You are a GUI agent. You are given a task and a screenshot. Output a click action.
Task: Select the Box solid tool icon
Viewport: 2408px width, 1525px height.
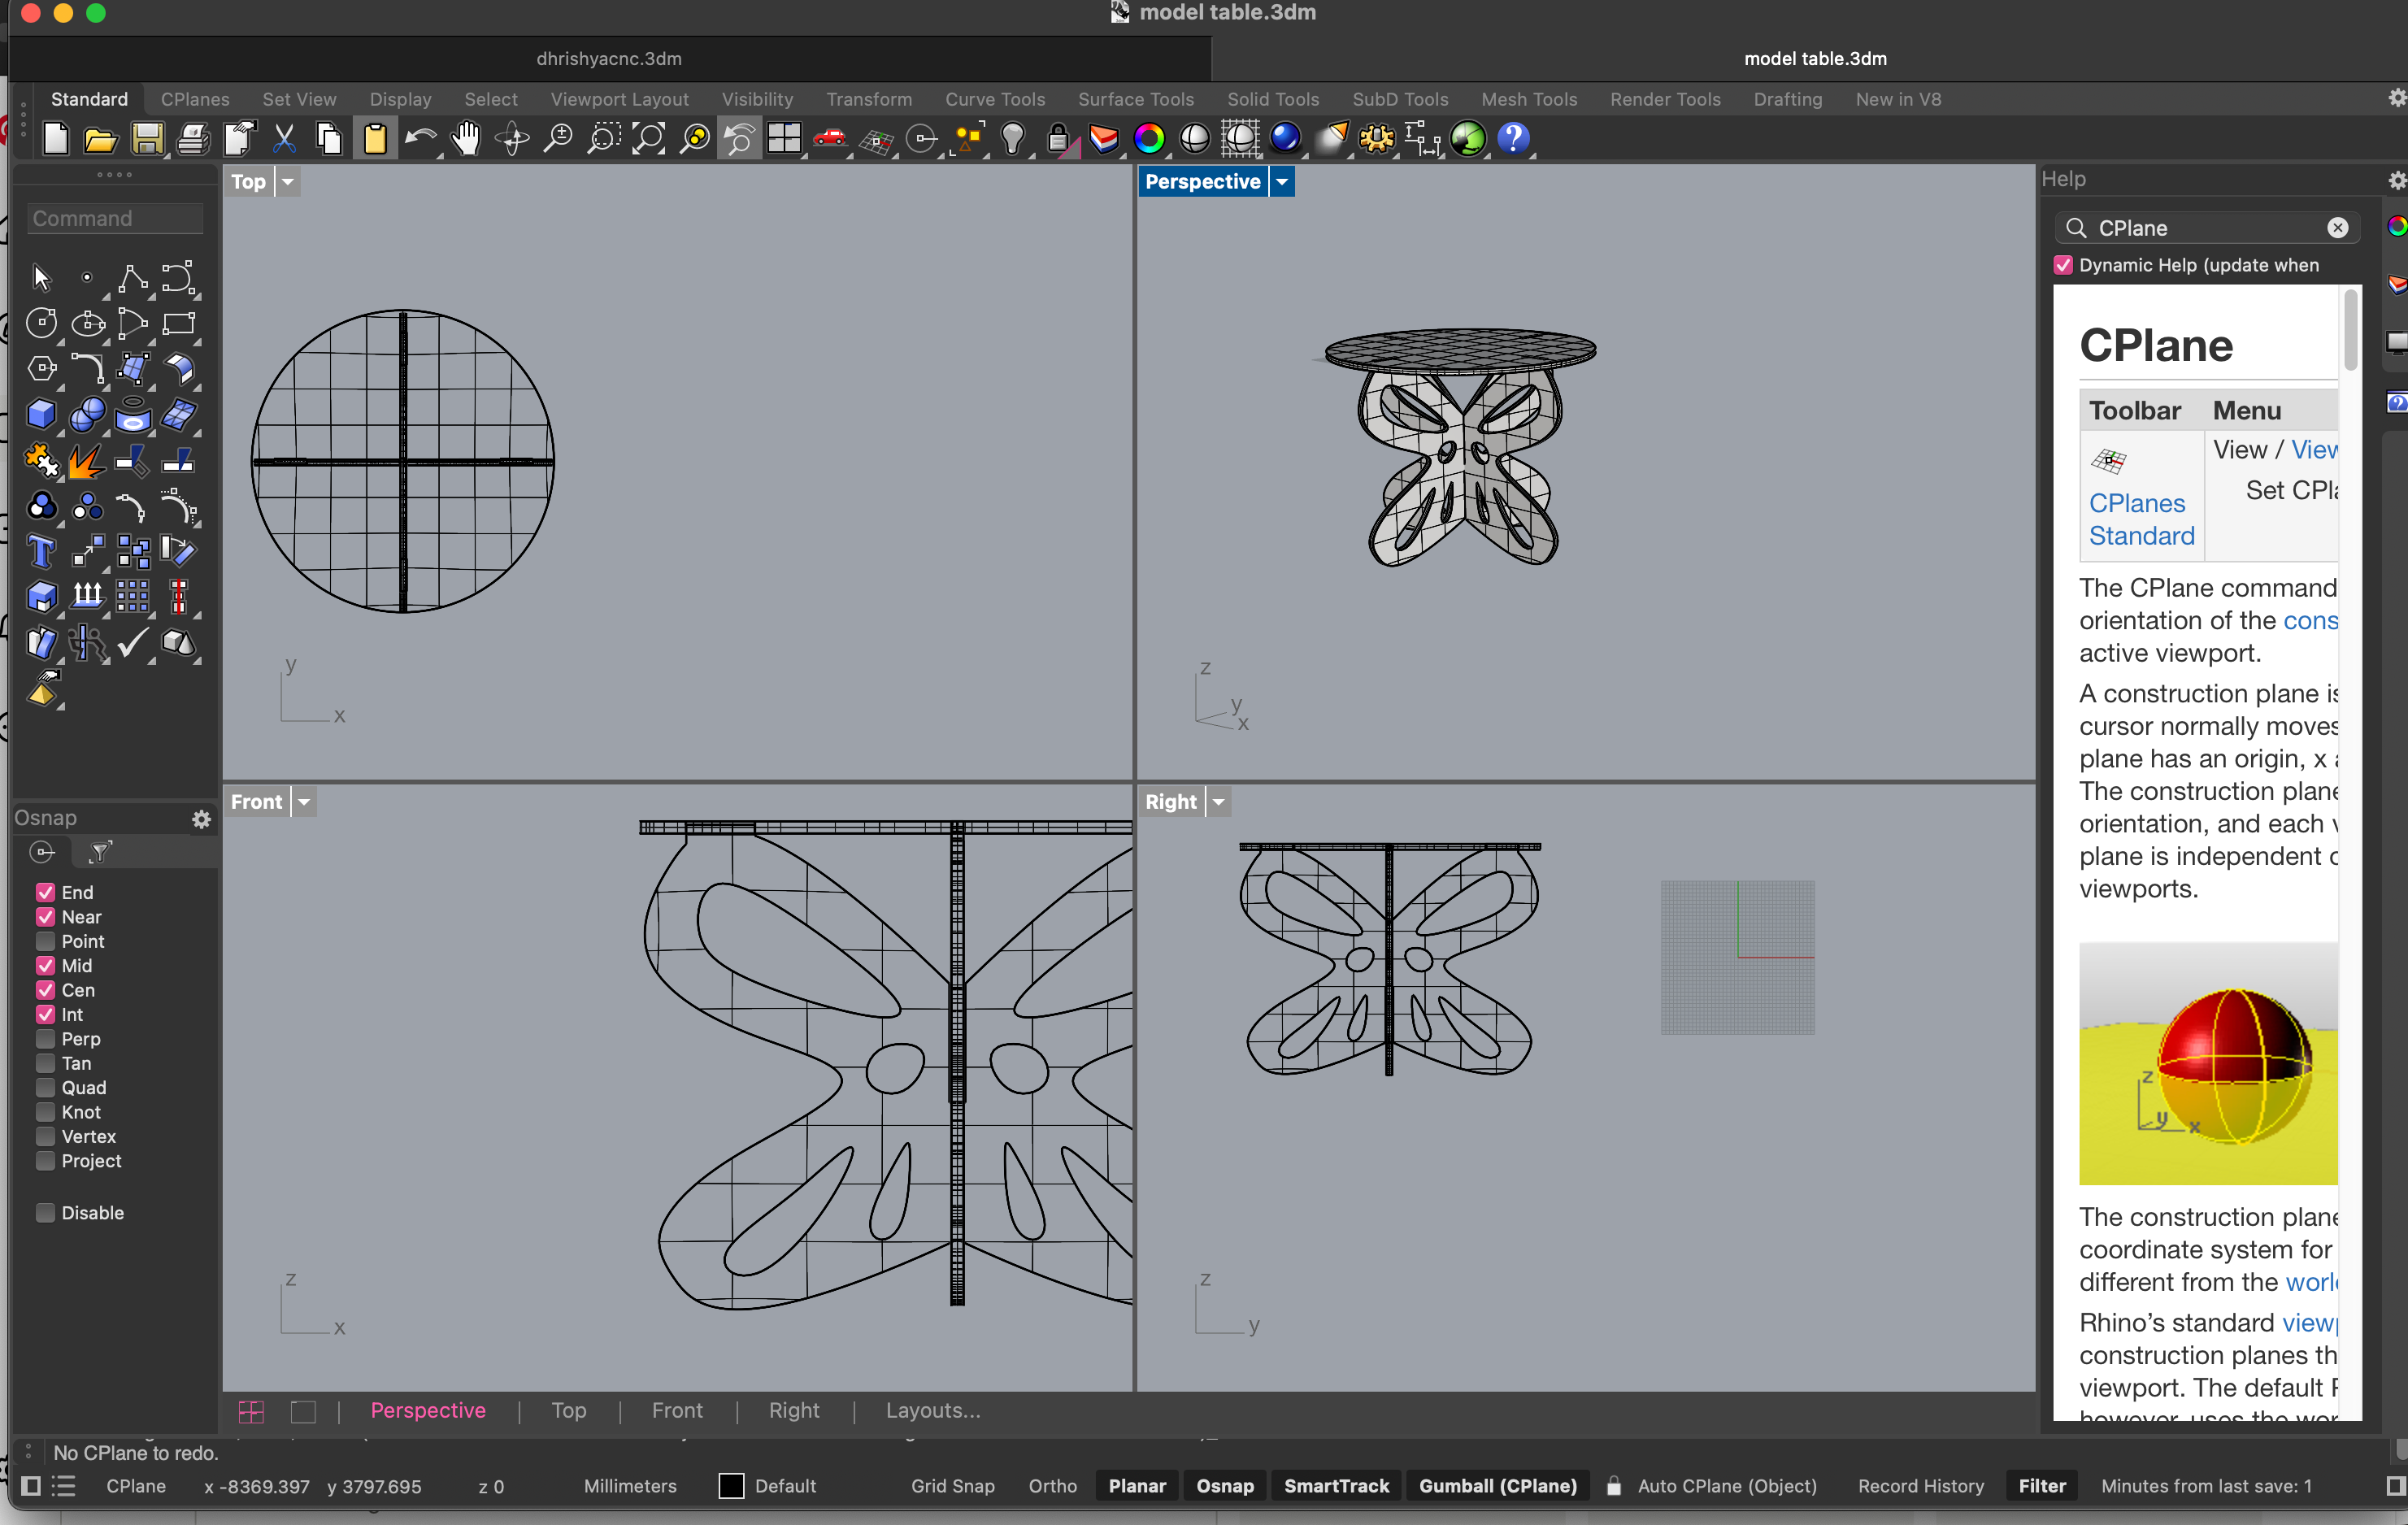(x=41, y=414)
